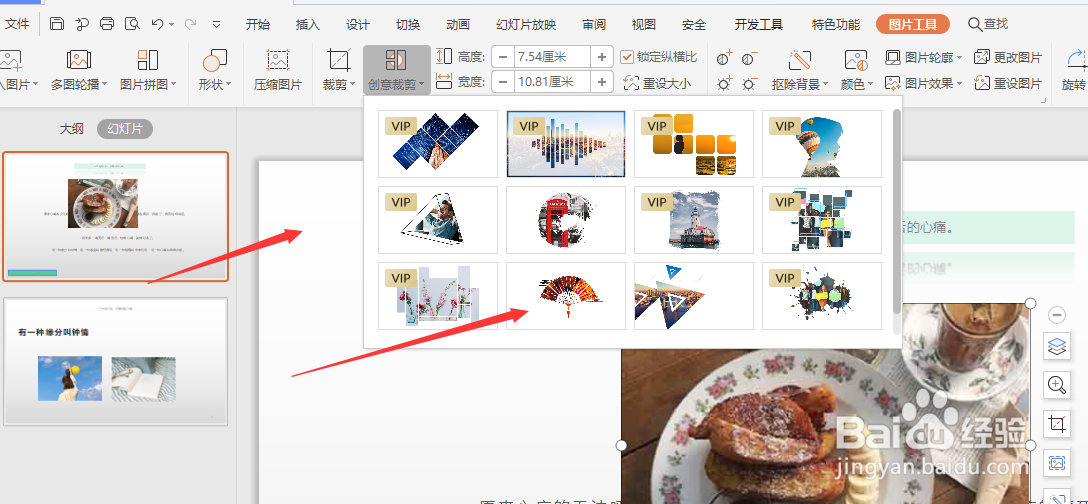Select the second slide thumbnail 有一种缘分叫钟情
This screenshot has height=504, width=1088.
tap(115, 362)
